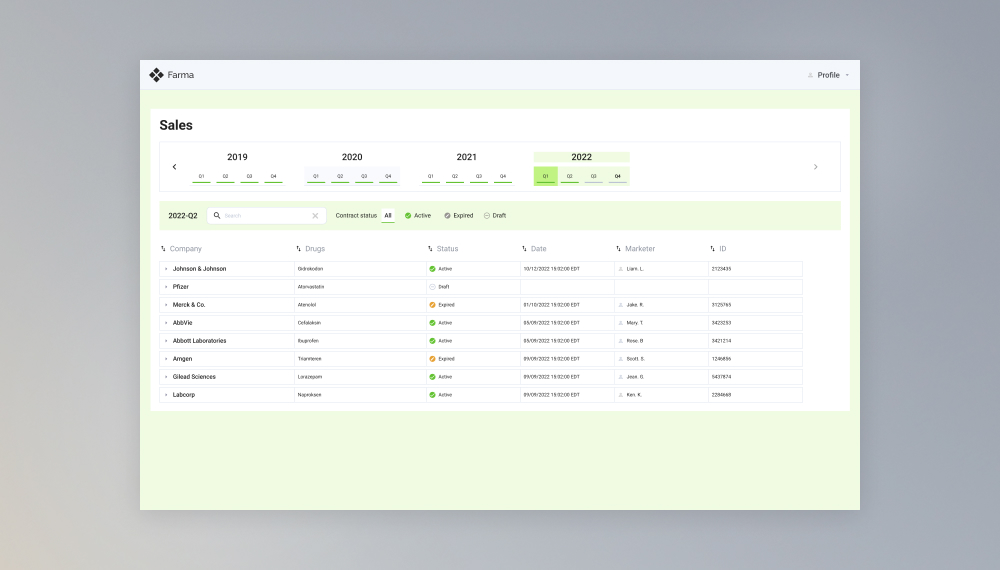
Task: Click the marketer person icon next to Ken K.
Action: 621,395
